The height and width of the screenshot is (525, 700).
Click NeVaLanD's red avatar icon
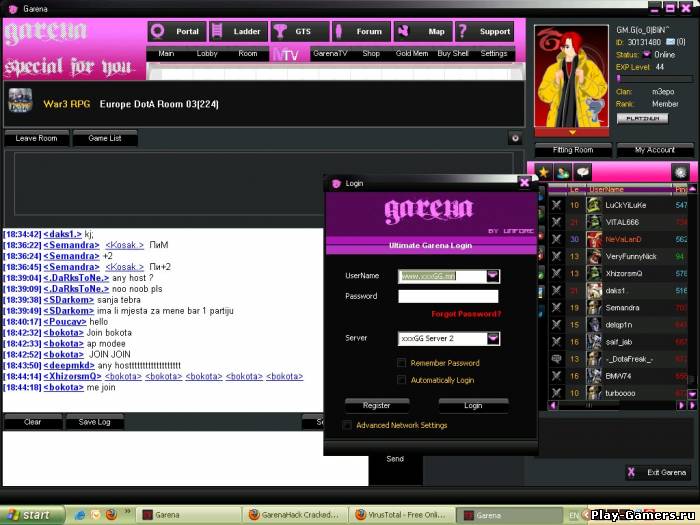tap(594, 239)
